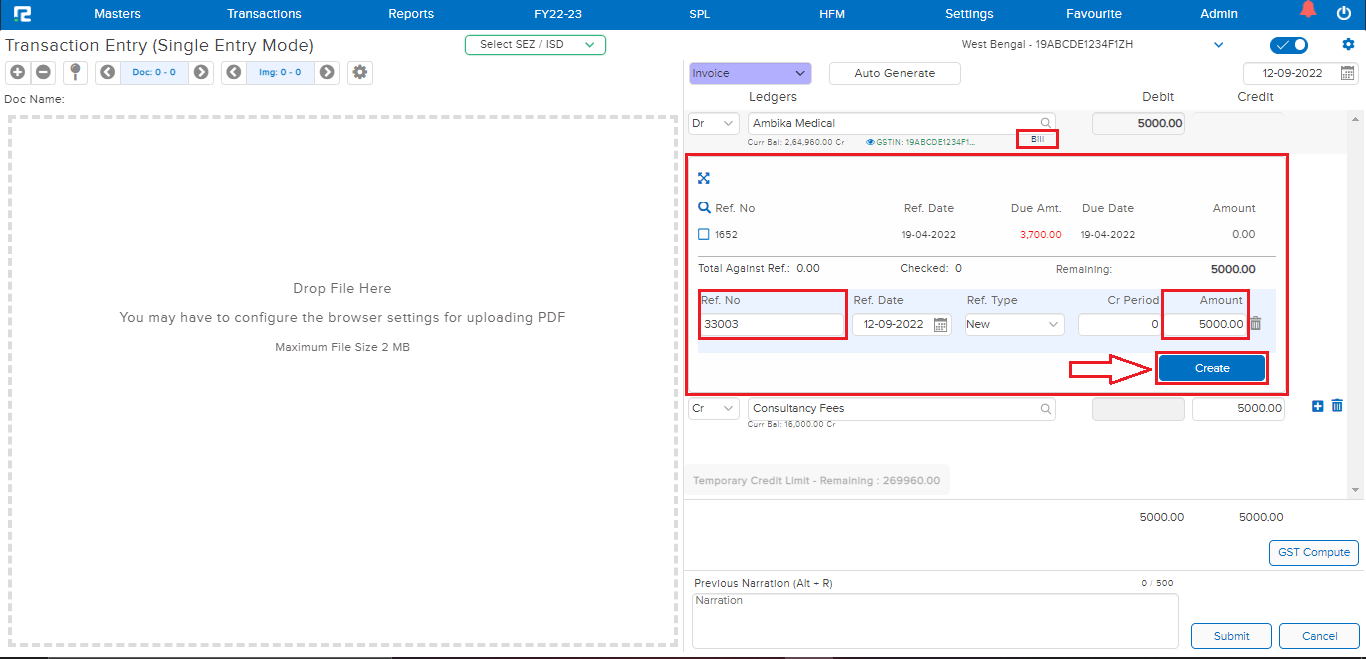
Task: Open the Transactions menu
Action: click(264, 14)
